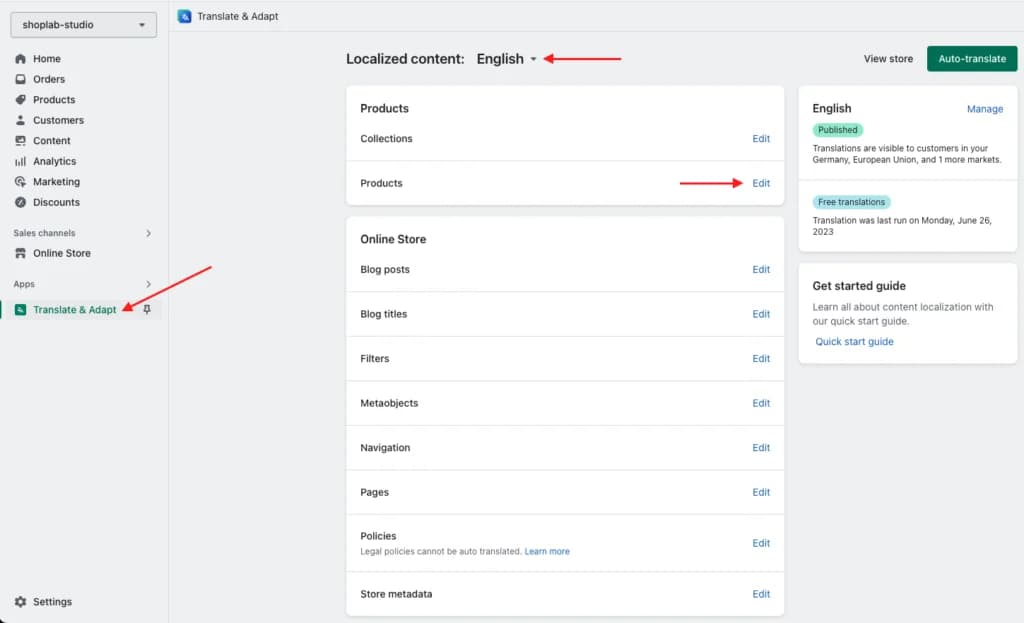The width and height of the screenshot is (1024, 623).
Task: Unpin Translate & Adapt with pin icon
Action: click(147, 310)
